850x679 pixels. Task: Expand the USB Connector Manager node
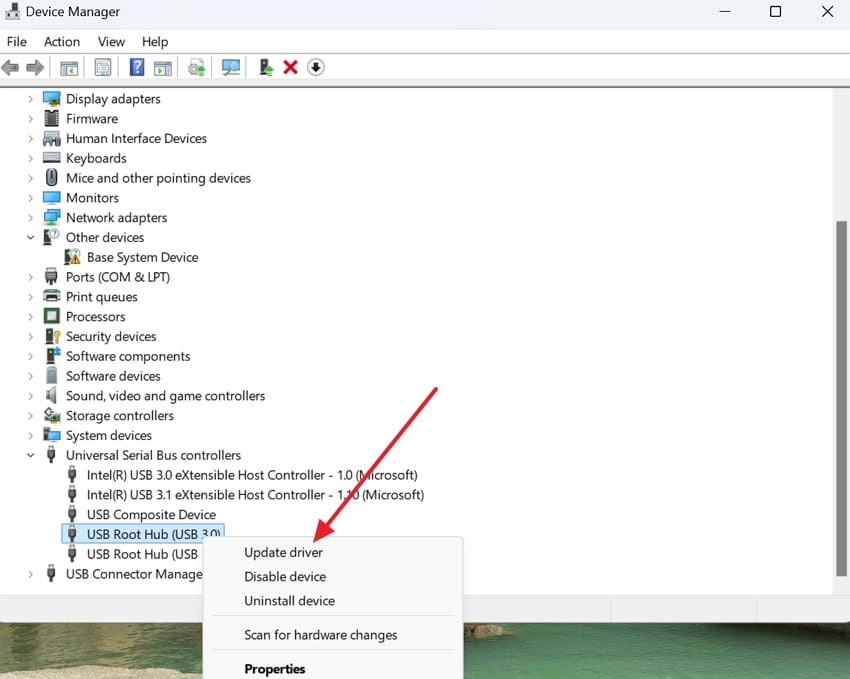tap(30, 574)
